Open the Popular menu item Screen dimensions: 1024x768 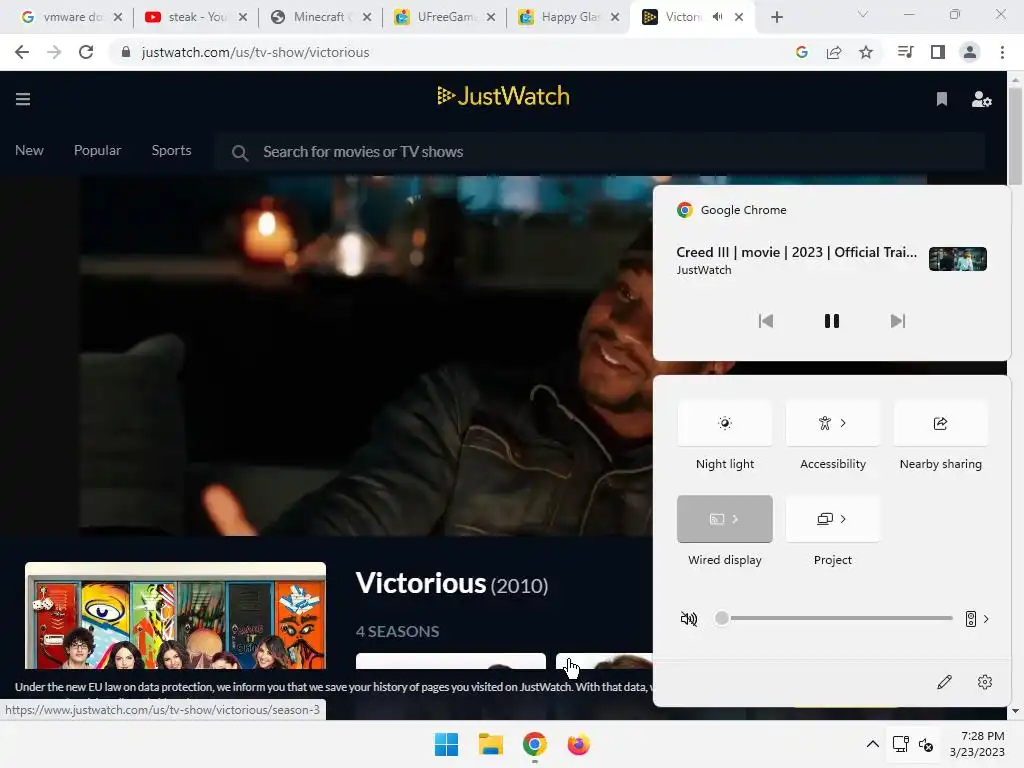pos(97,150)
